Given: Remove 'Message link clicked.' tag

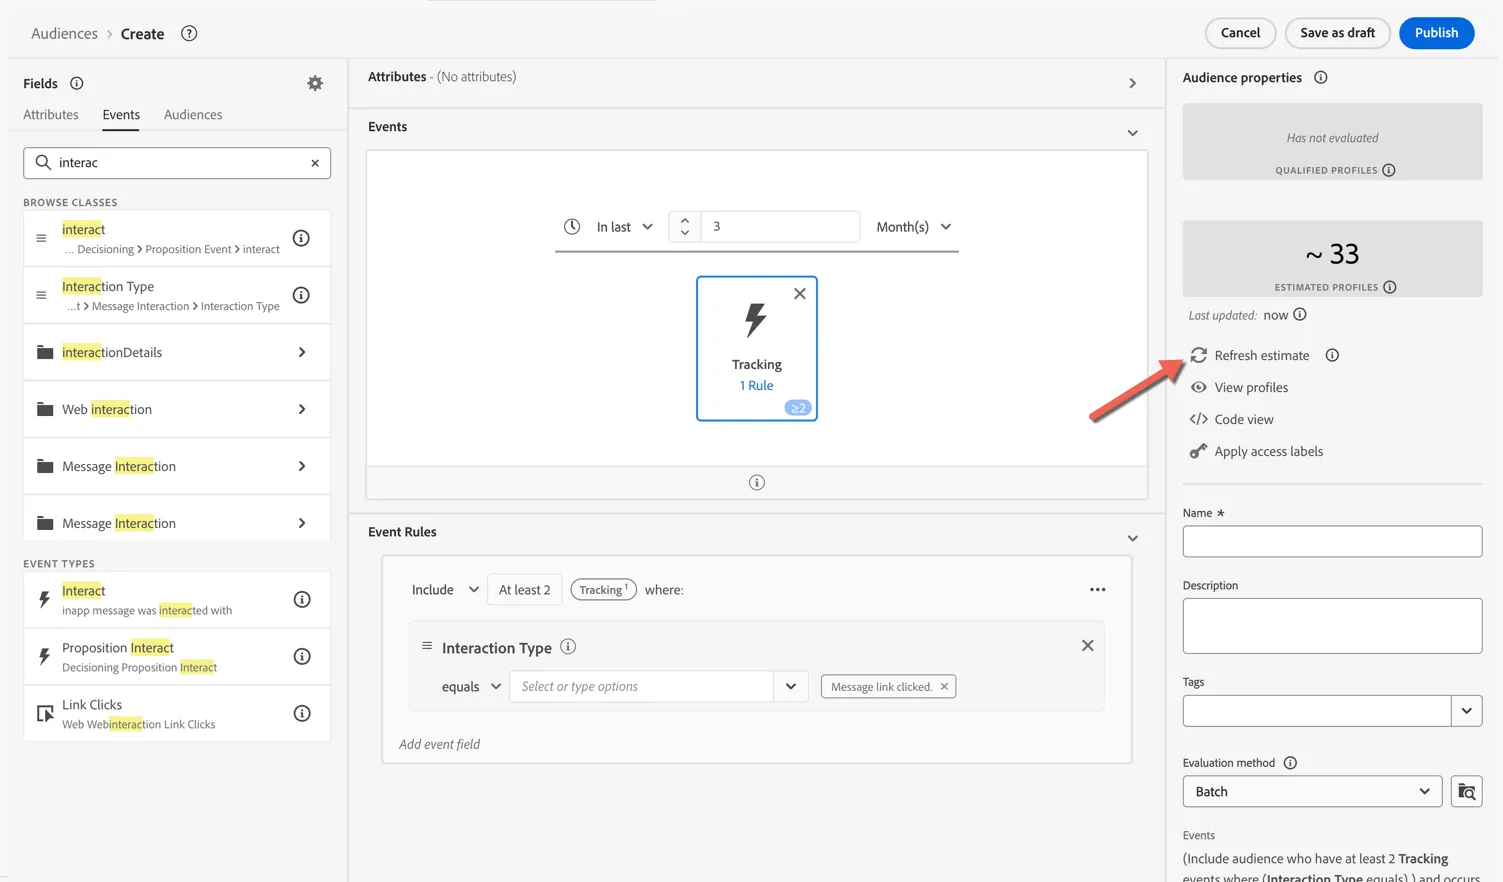Looking at the screenshot, I should pos(944,687).
